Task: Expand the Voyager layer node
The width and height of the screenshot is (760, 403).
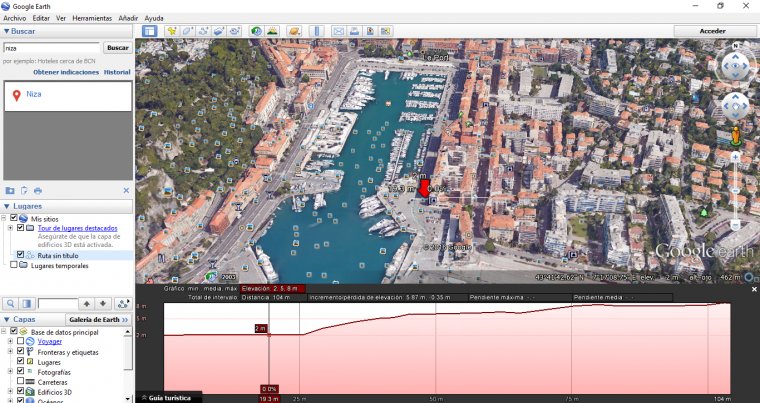Action: (10, 341)
